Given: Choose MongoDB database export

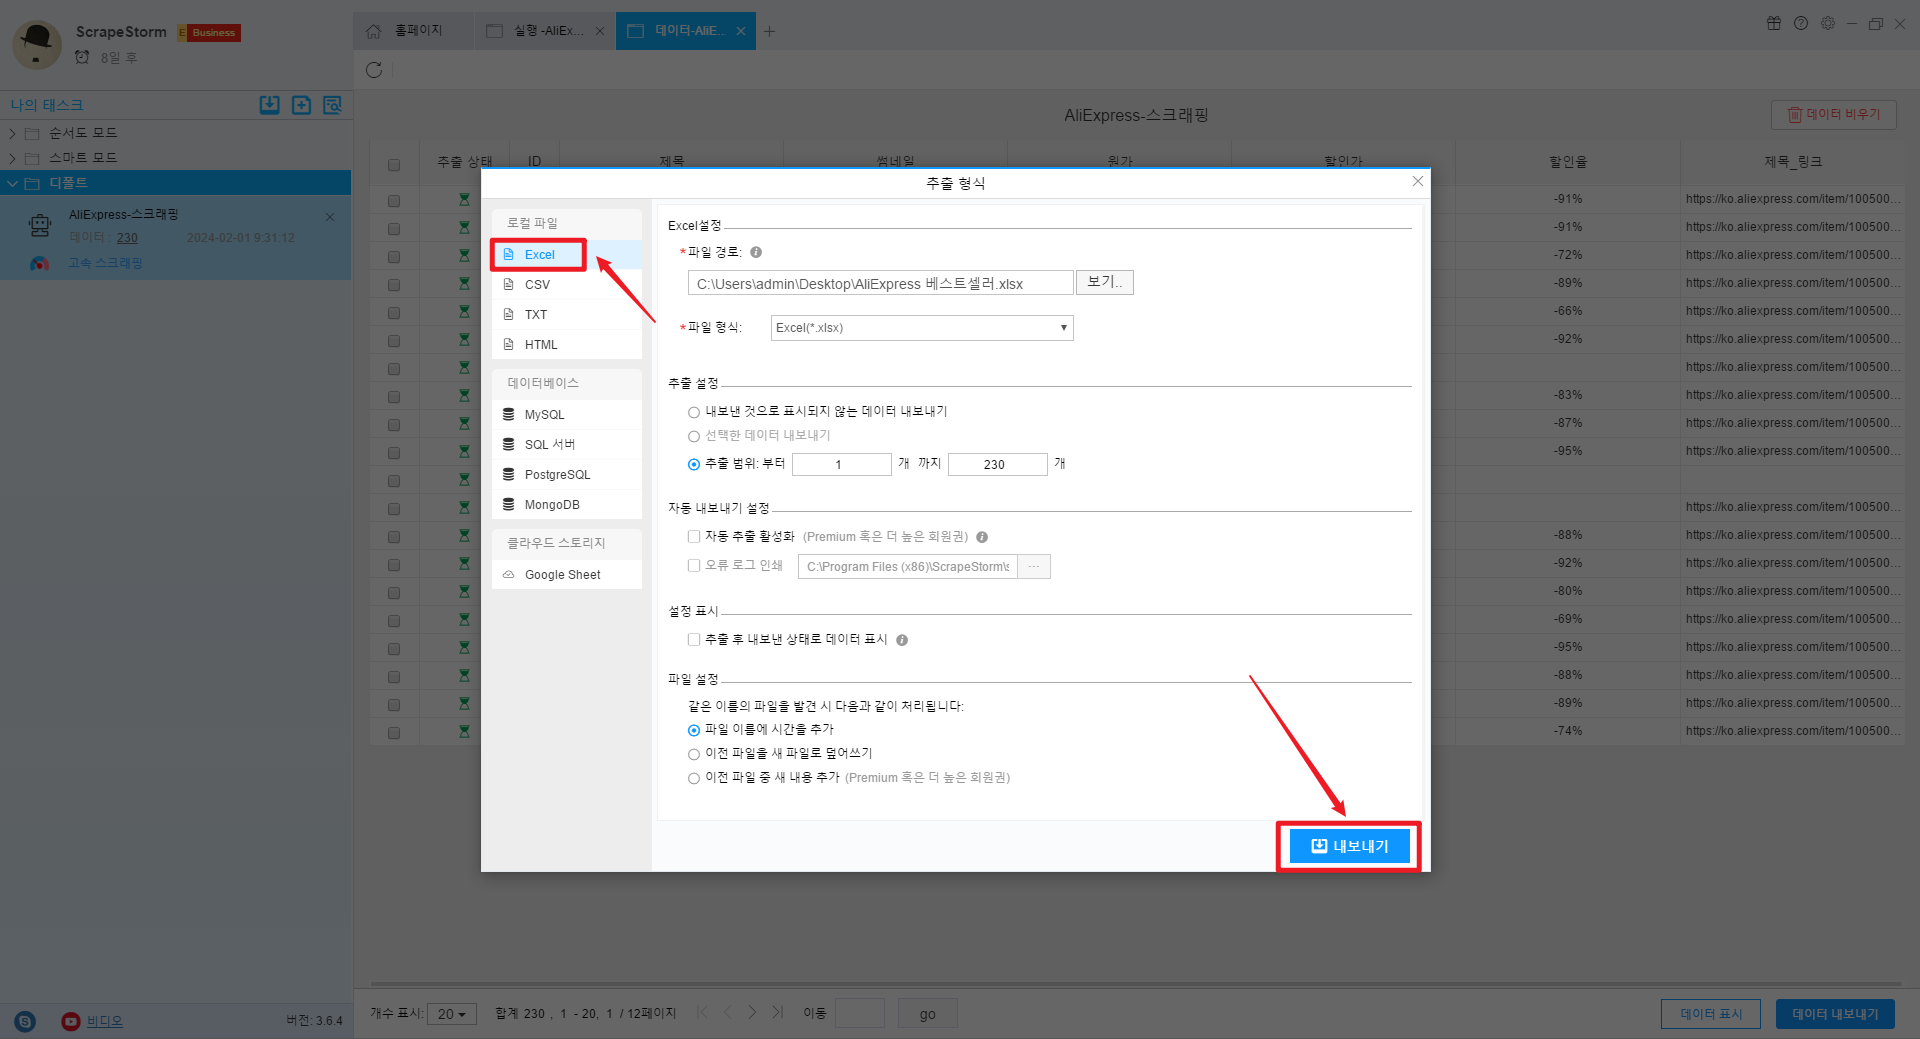Looking at the screenshot, I should [566, 505].
